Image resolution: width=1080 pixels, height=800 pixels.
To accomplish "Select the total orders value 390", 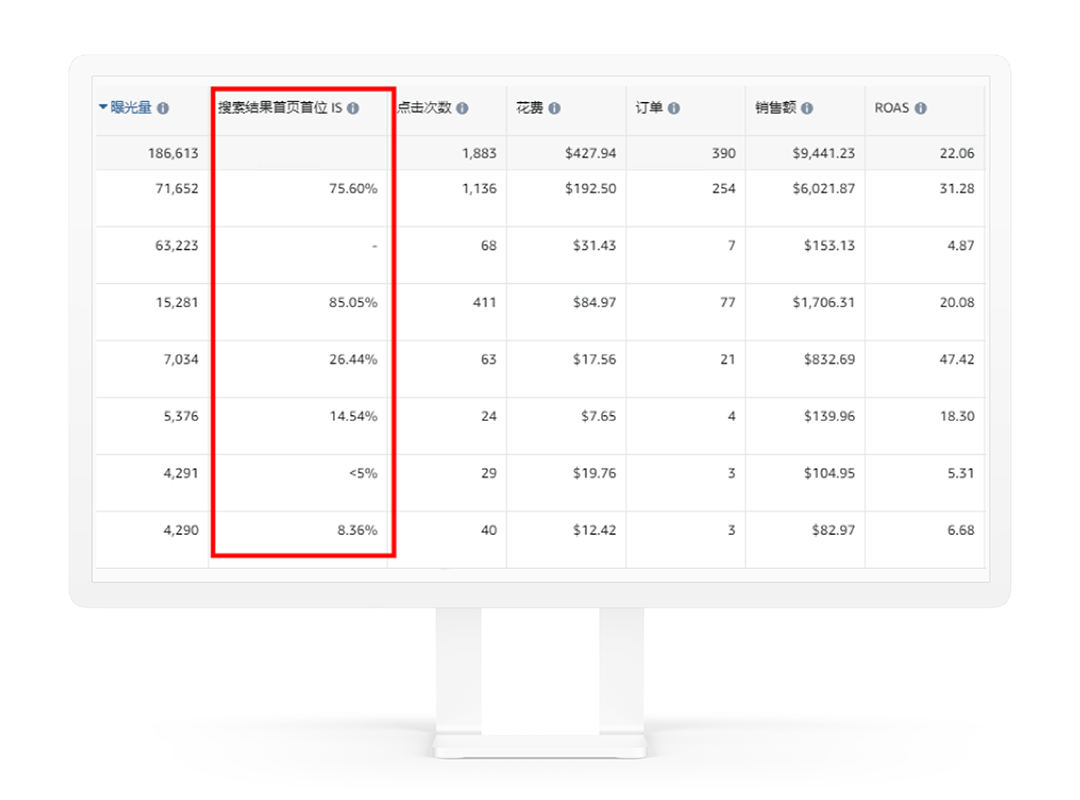I will [724, 153].
